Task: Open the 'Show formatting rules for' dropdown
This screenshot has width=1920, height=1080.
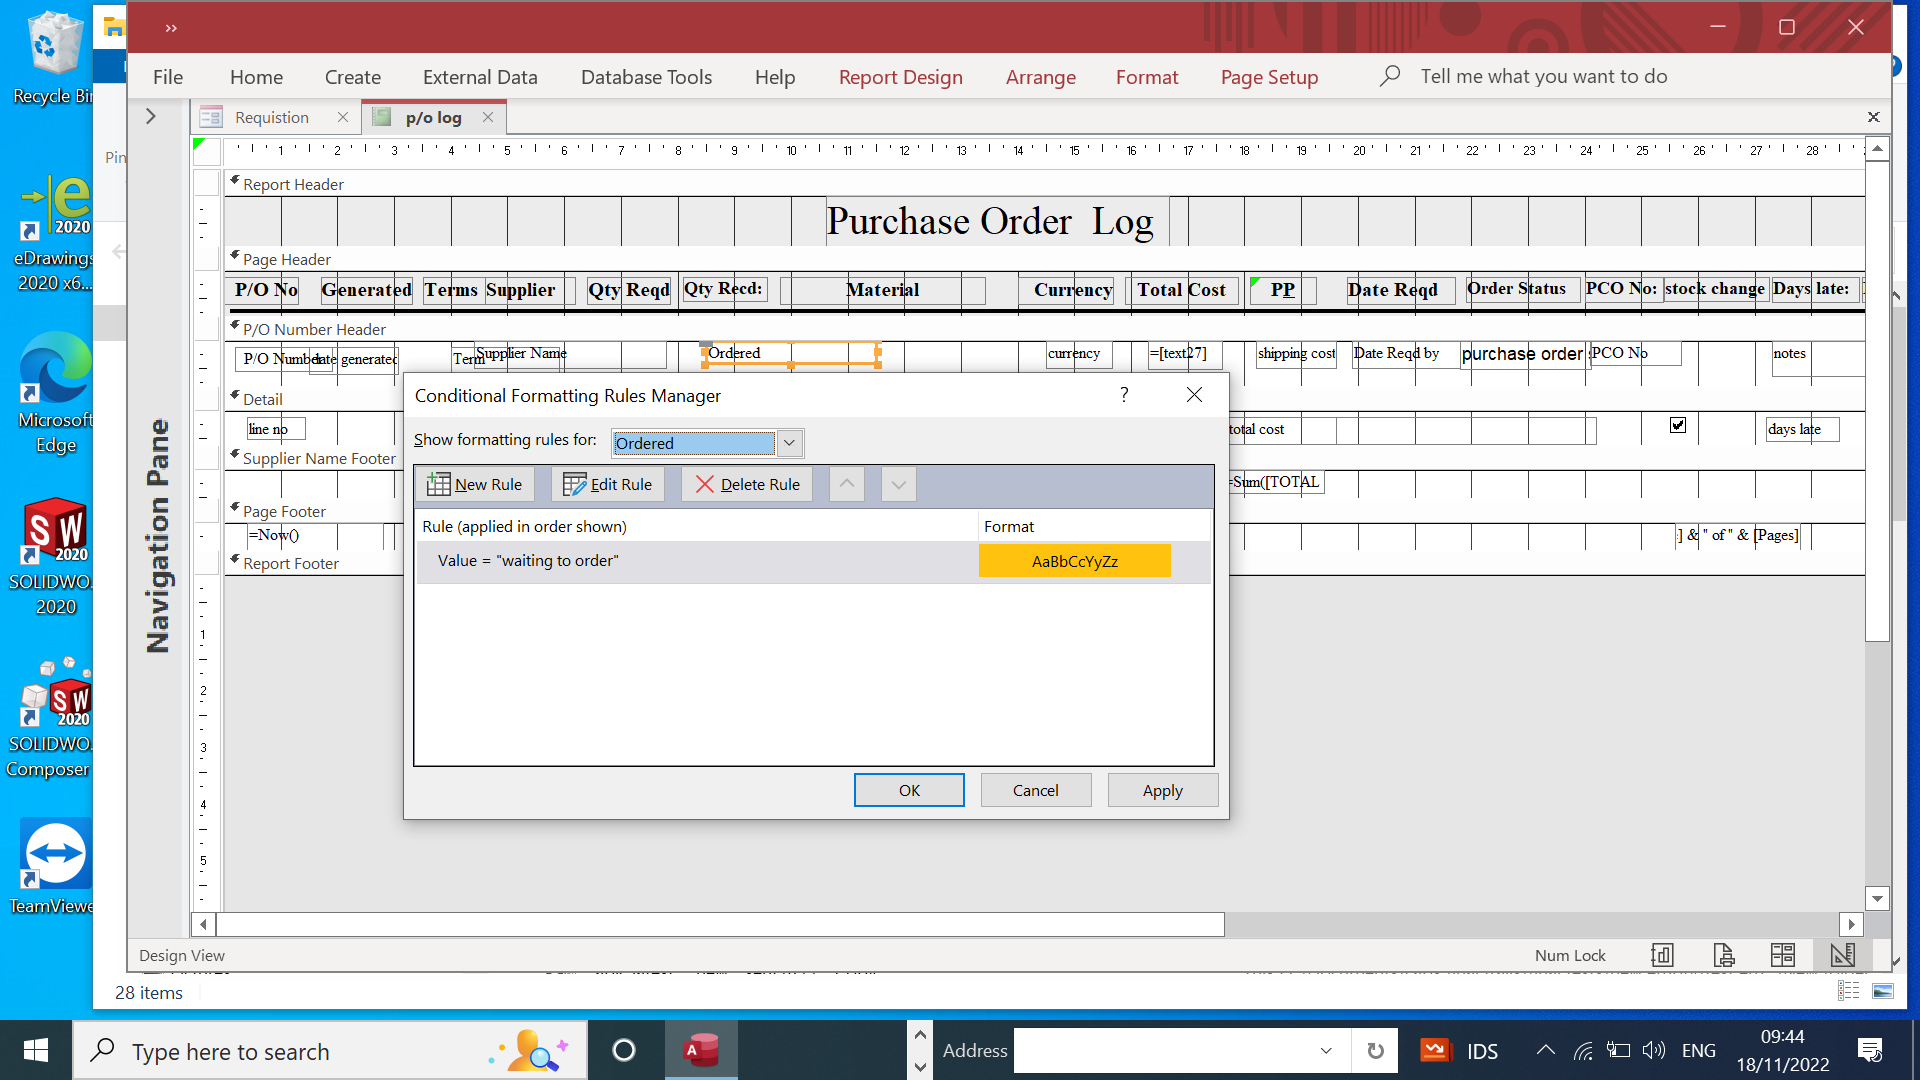Action: click(x=789, y=443)
